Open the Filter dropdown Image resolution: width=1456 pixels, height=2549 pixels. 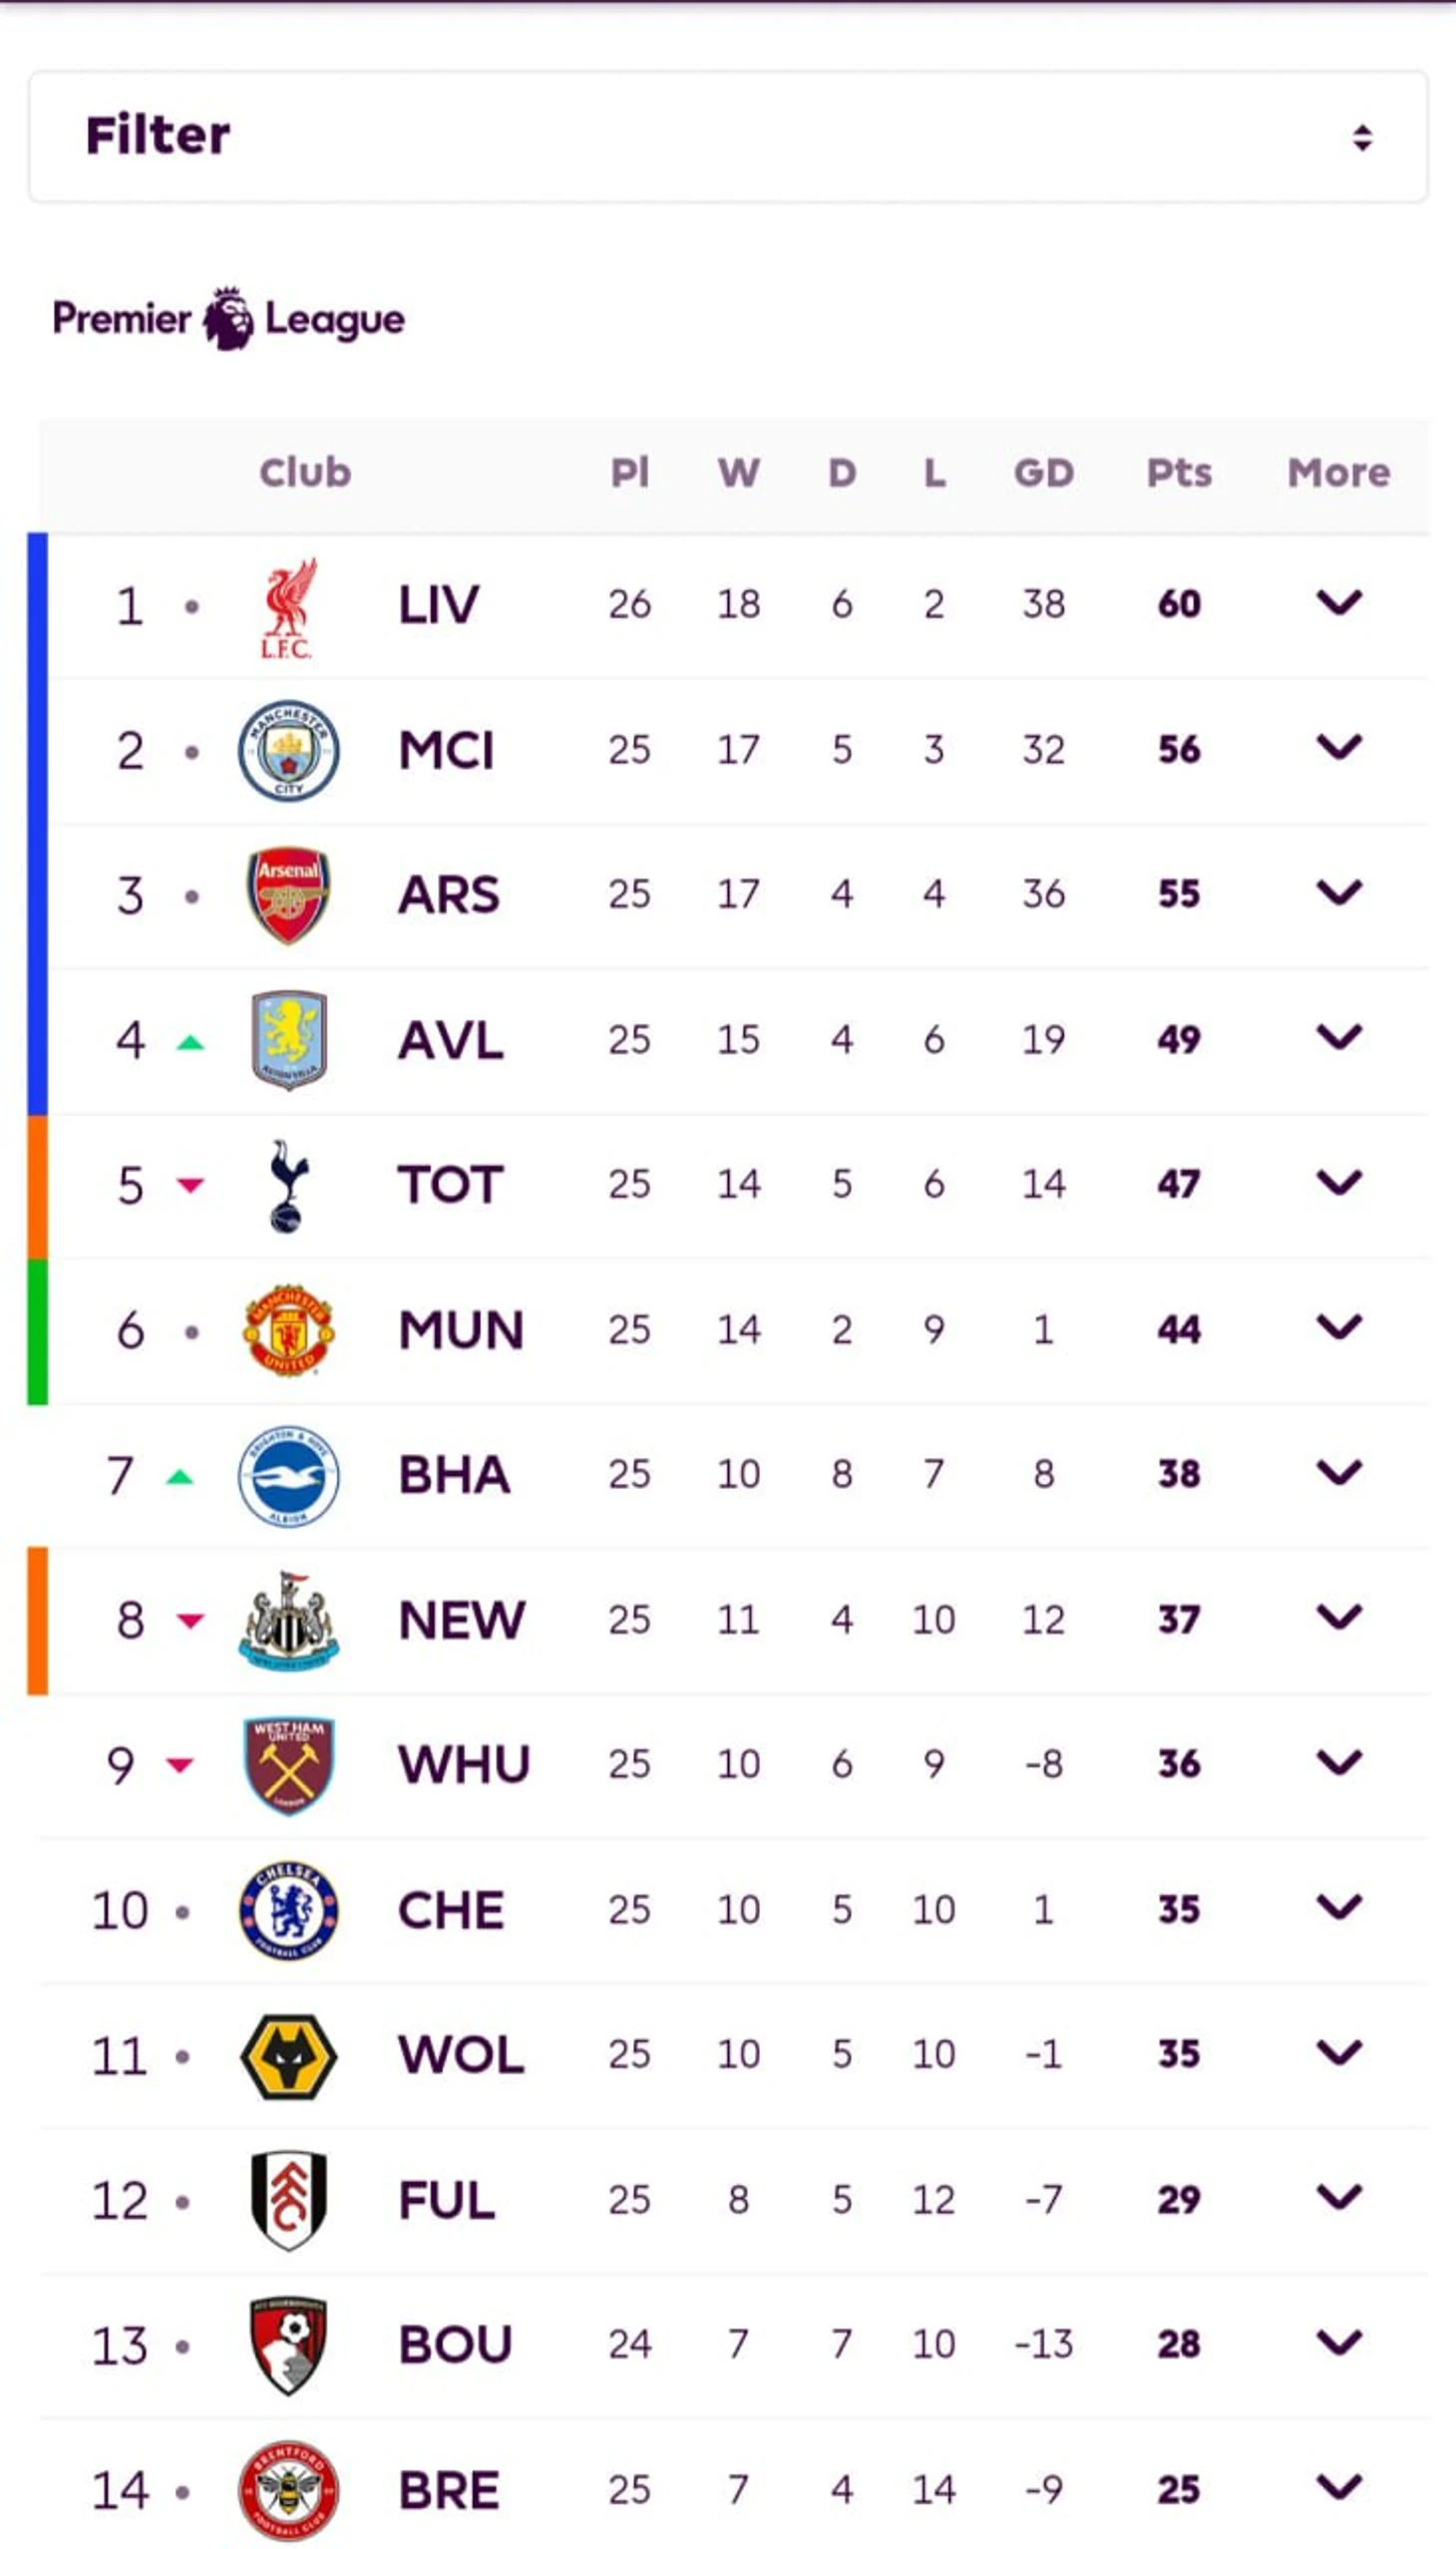pos(727,136)
